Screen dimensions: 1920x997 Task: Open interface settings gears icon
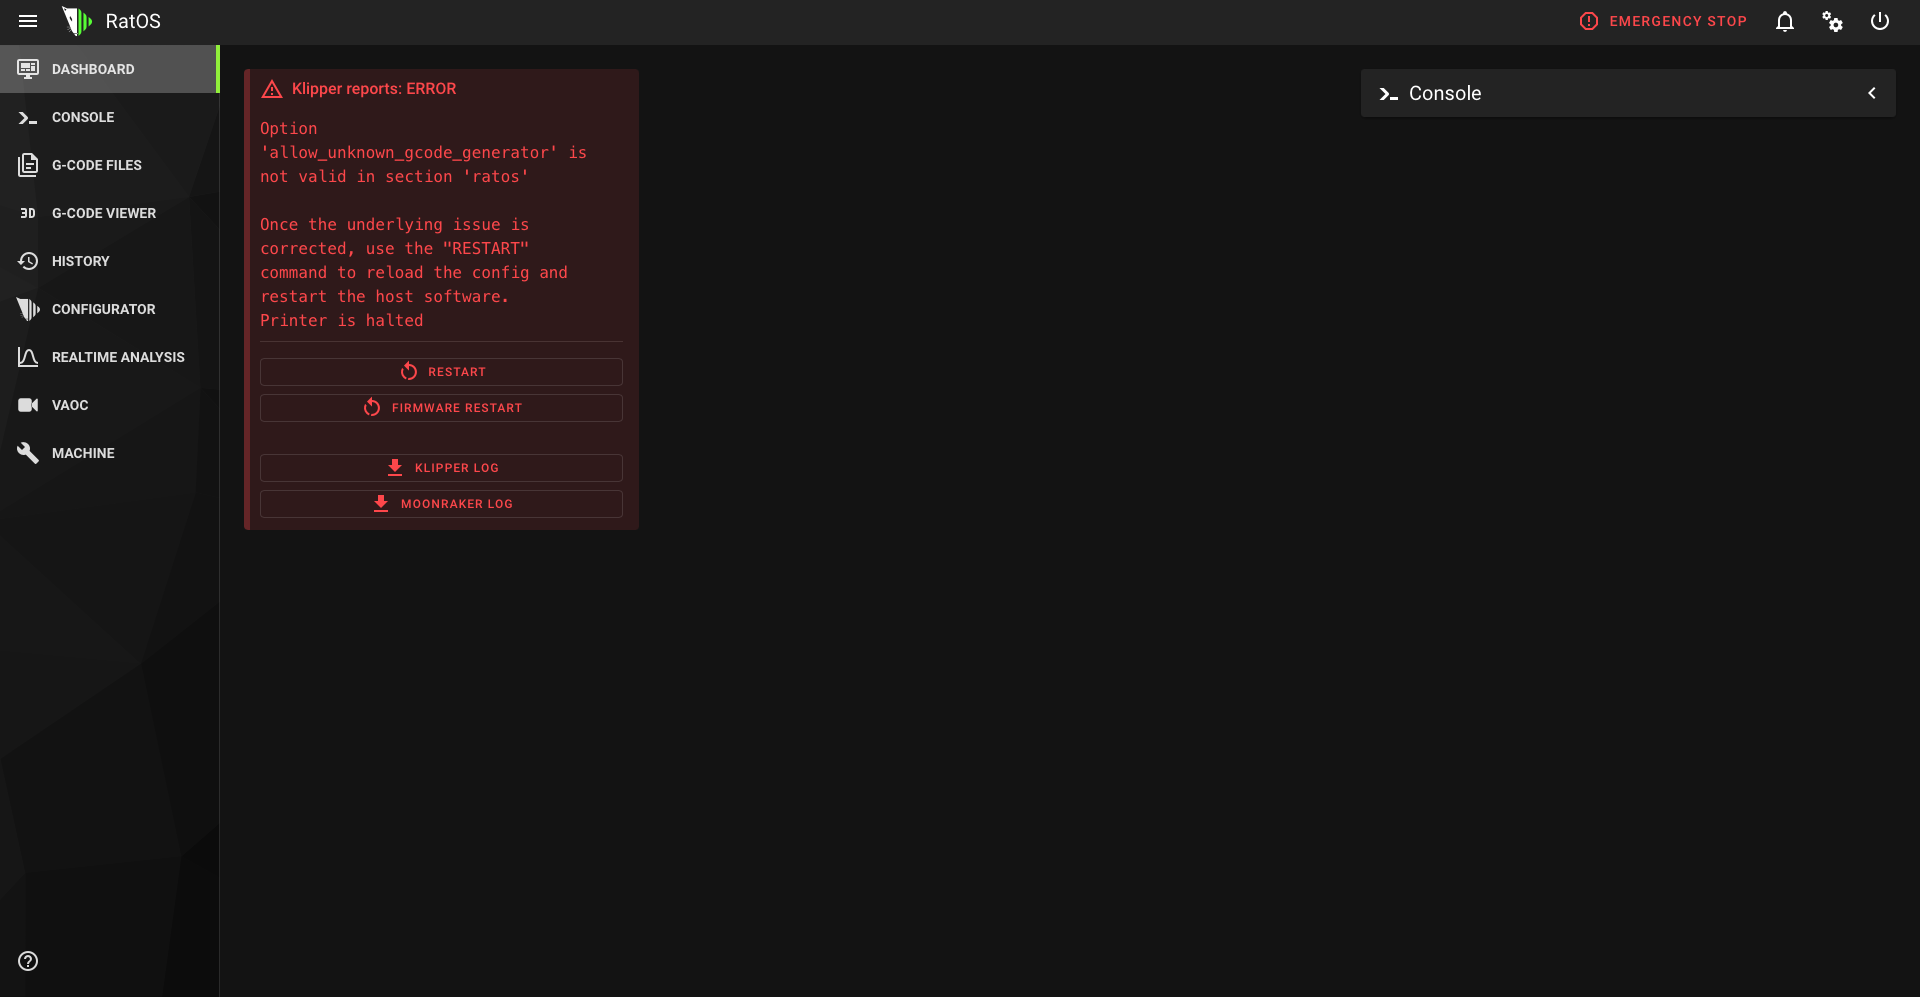[x=1832, y=21]
